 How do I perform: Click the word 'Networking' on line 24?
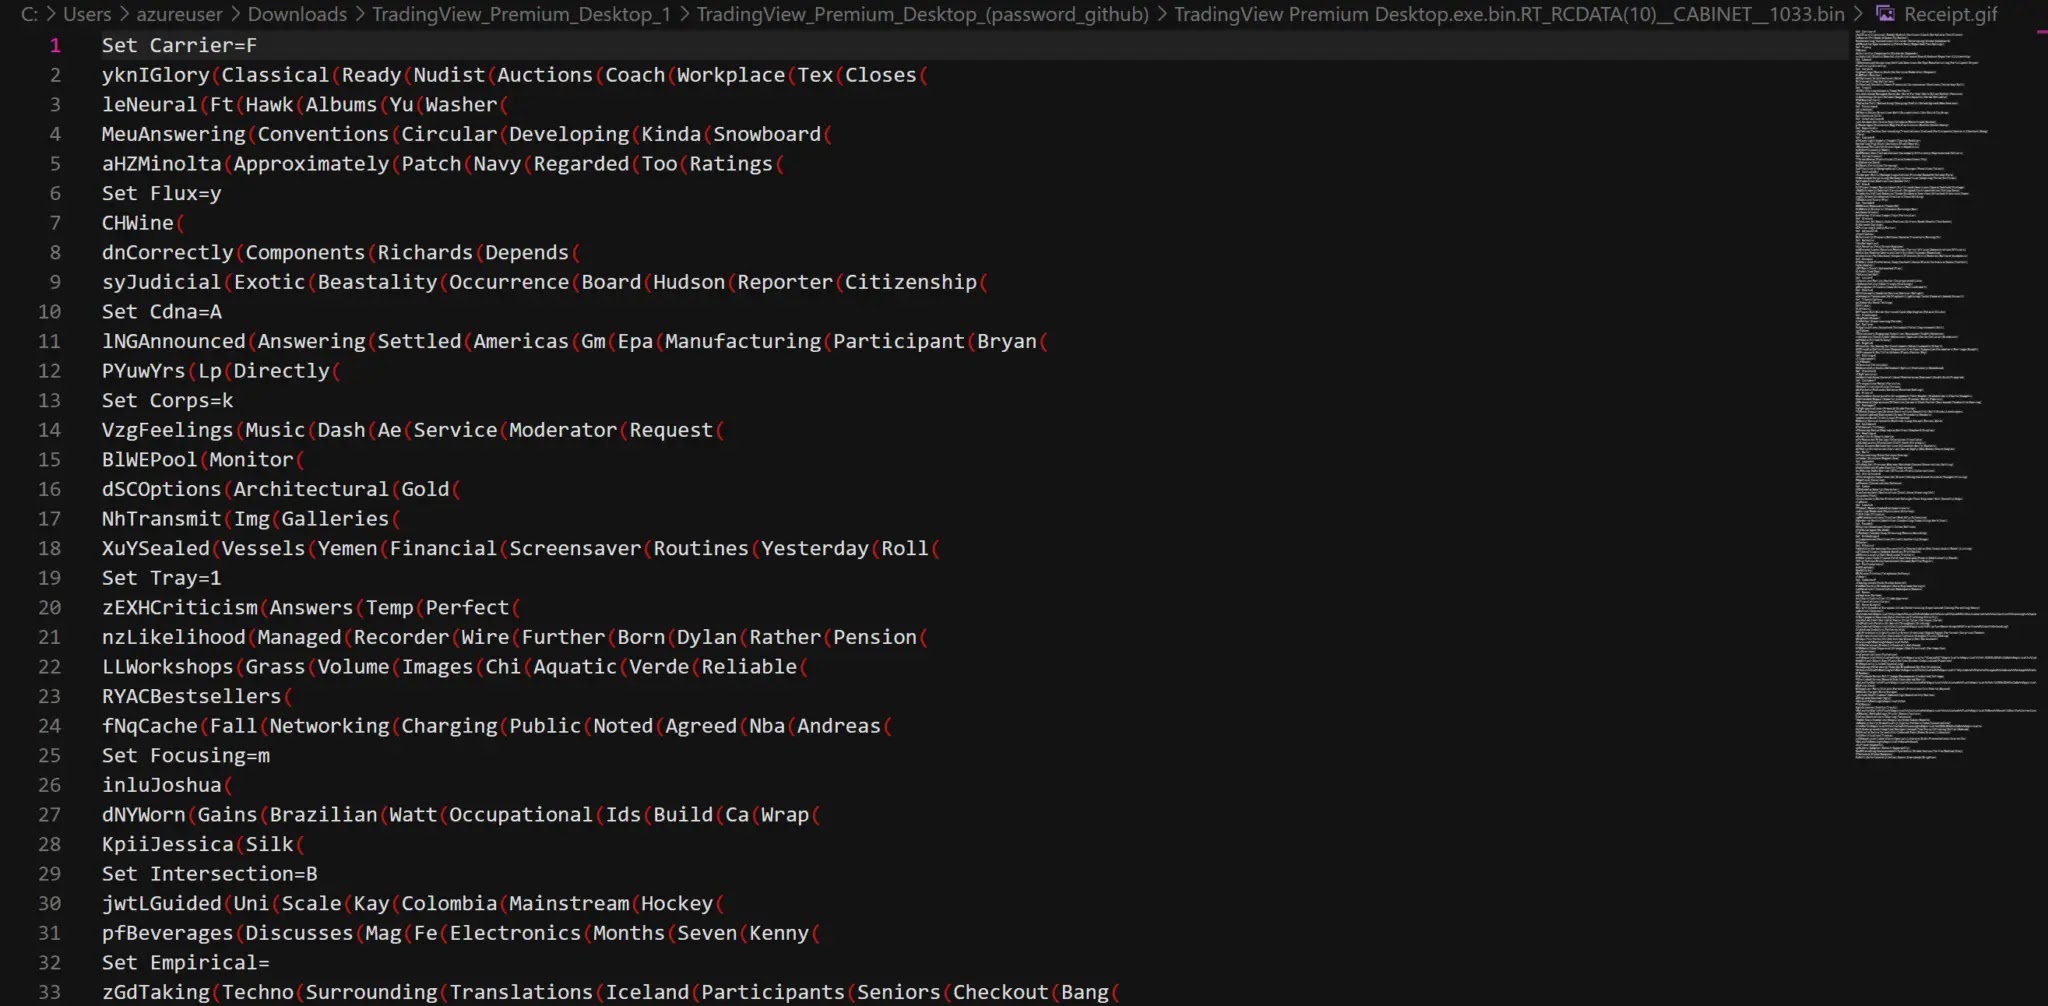click(x=329, y=726)
